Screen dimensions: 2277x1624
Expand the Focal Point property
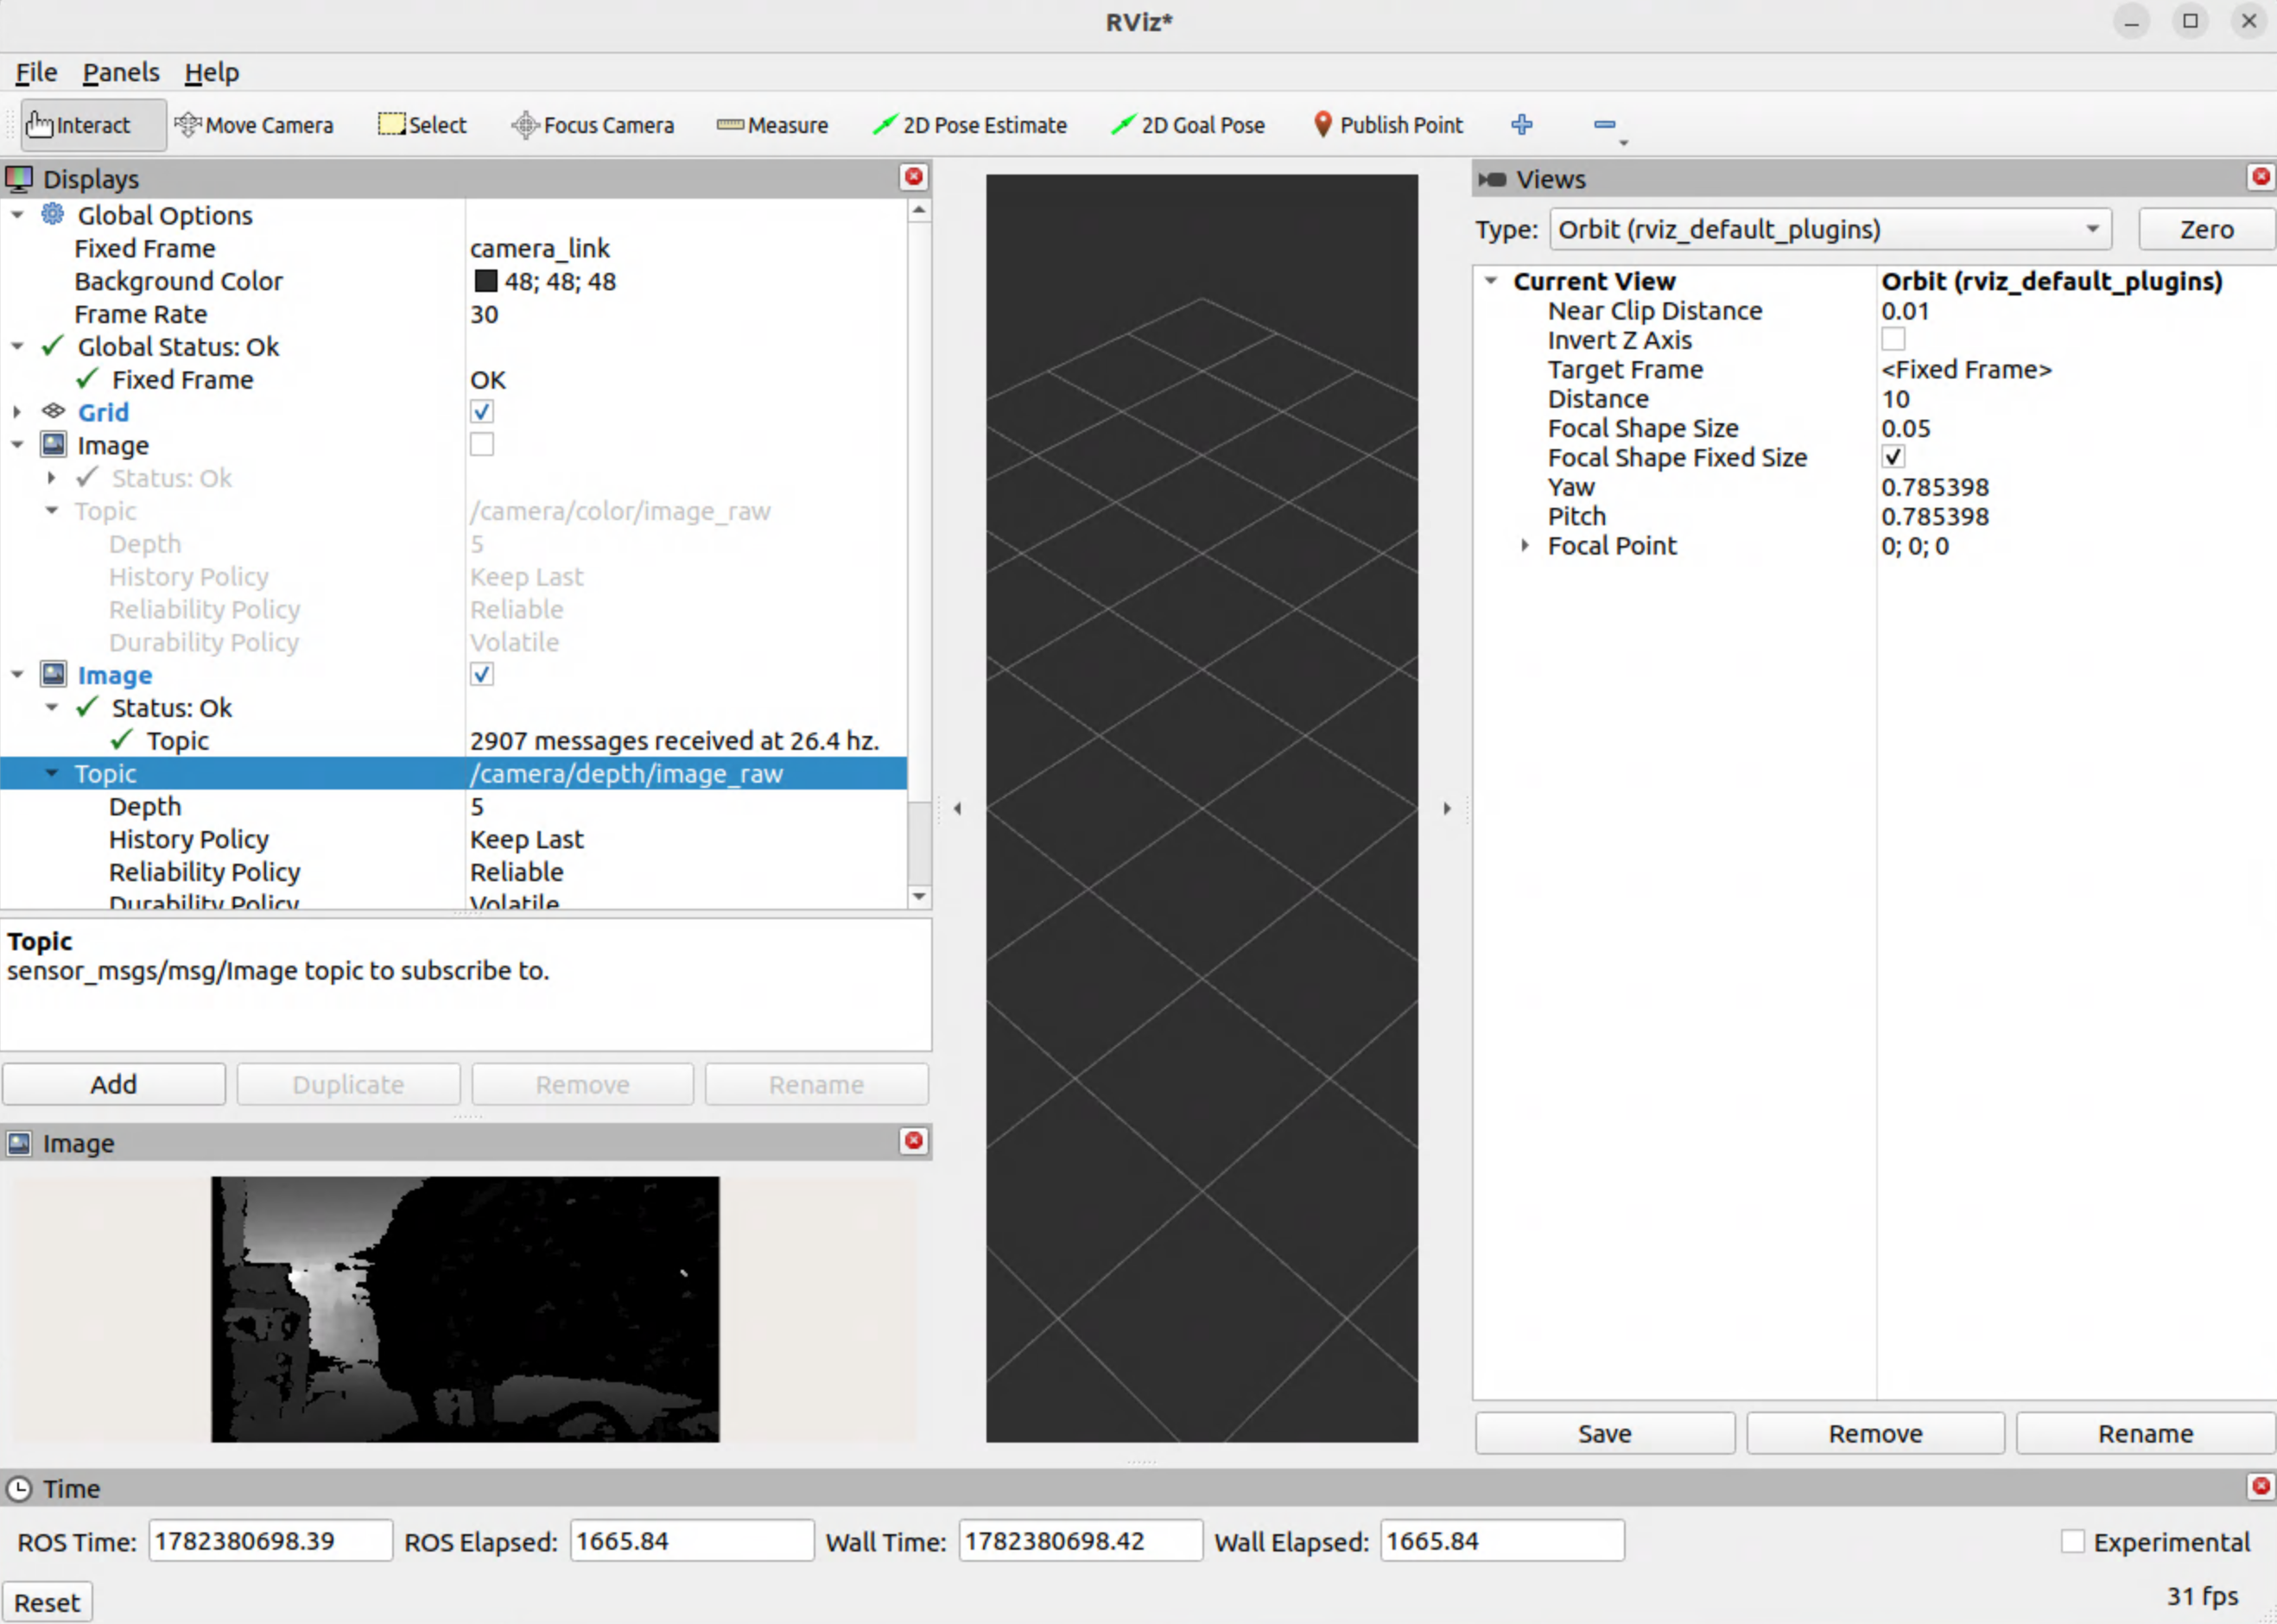tap(1525, 545)
